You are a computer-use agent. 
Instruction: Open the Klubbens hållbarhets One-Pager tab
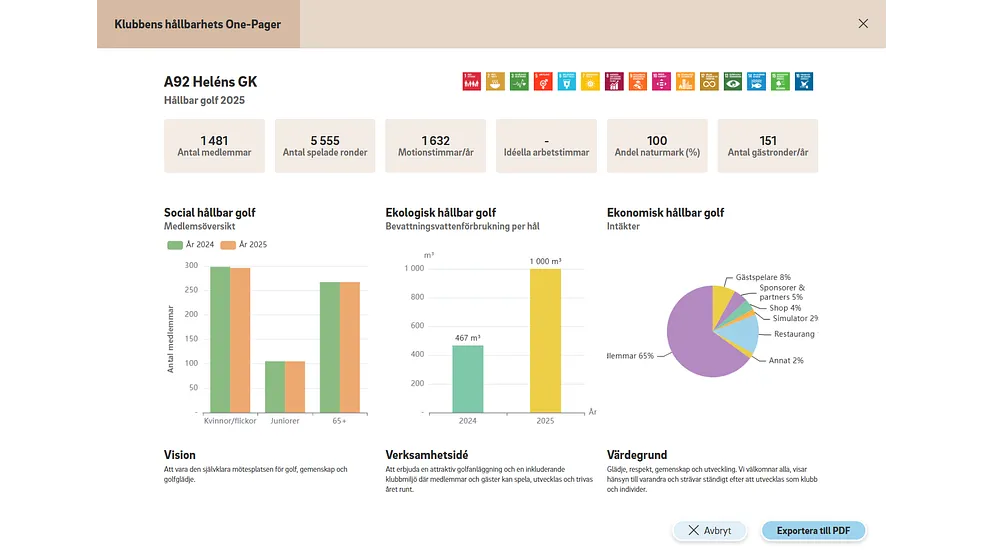[198, 24]
